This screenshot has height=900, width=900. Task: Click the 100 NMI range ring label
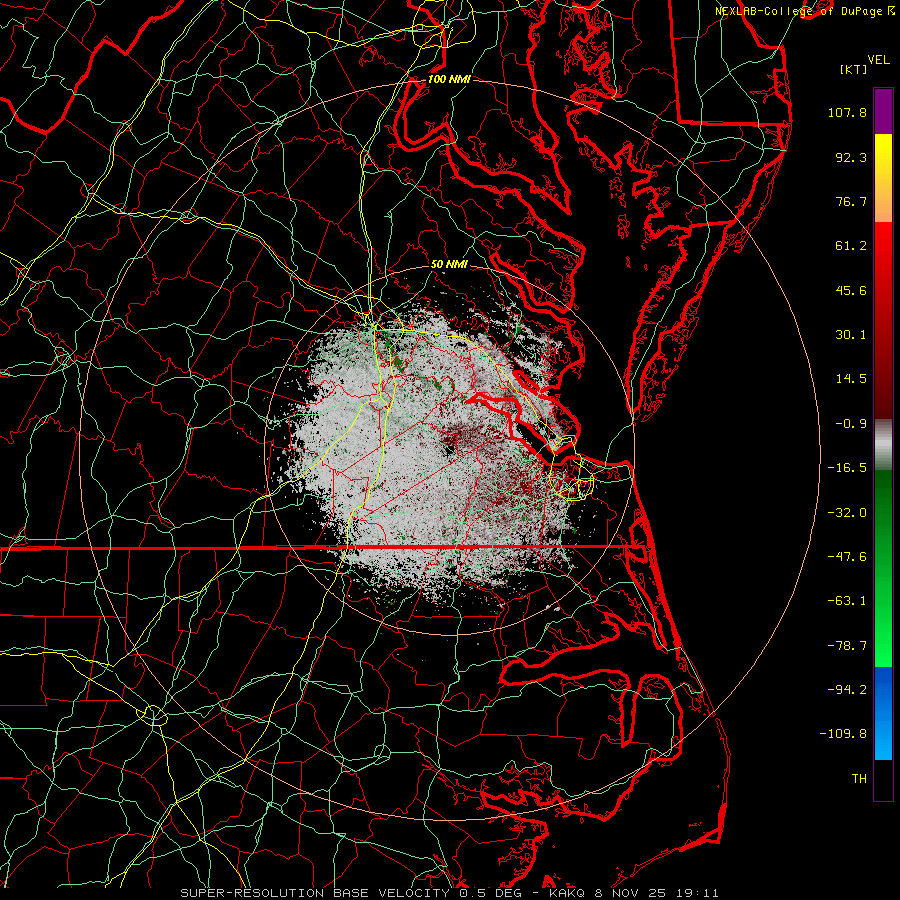449,79
